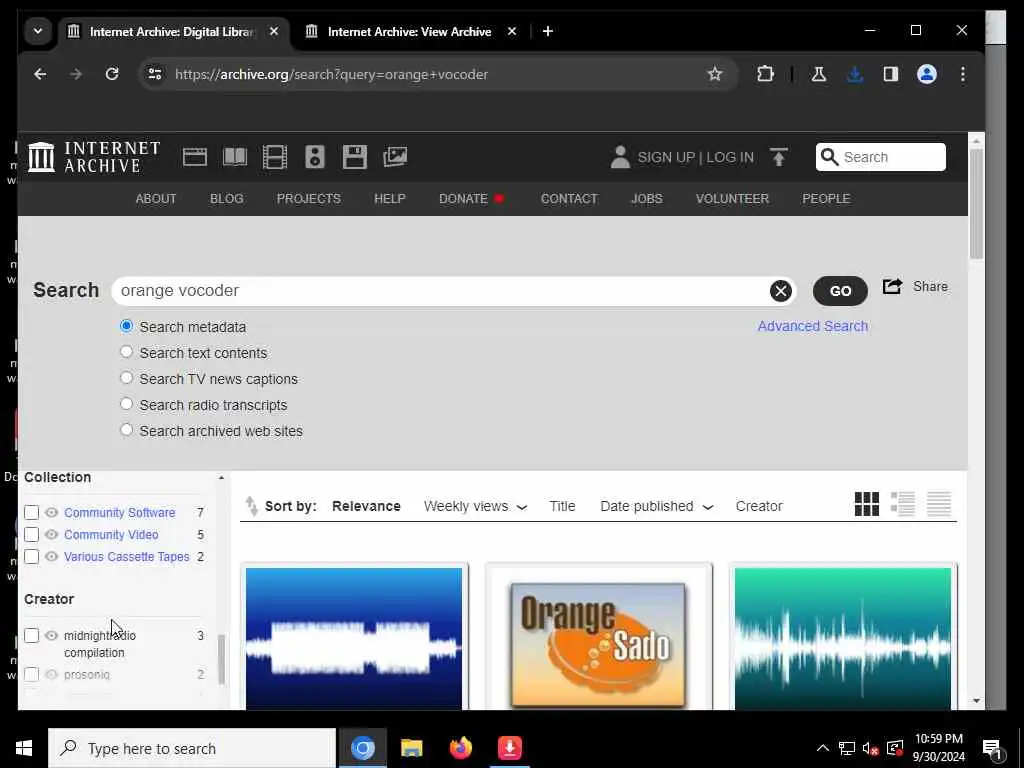1024x768 pixels.
Task: Open the ABOUT nav item
Action: click(x=155, y=199)
